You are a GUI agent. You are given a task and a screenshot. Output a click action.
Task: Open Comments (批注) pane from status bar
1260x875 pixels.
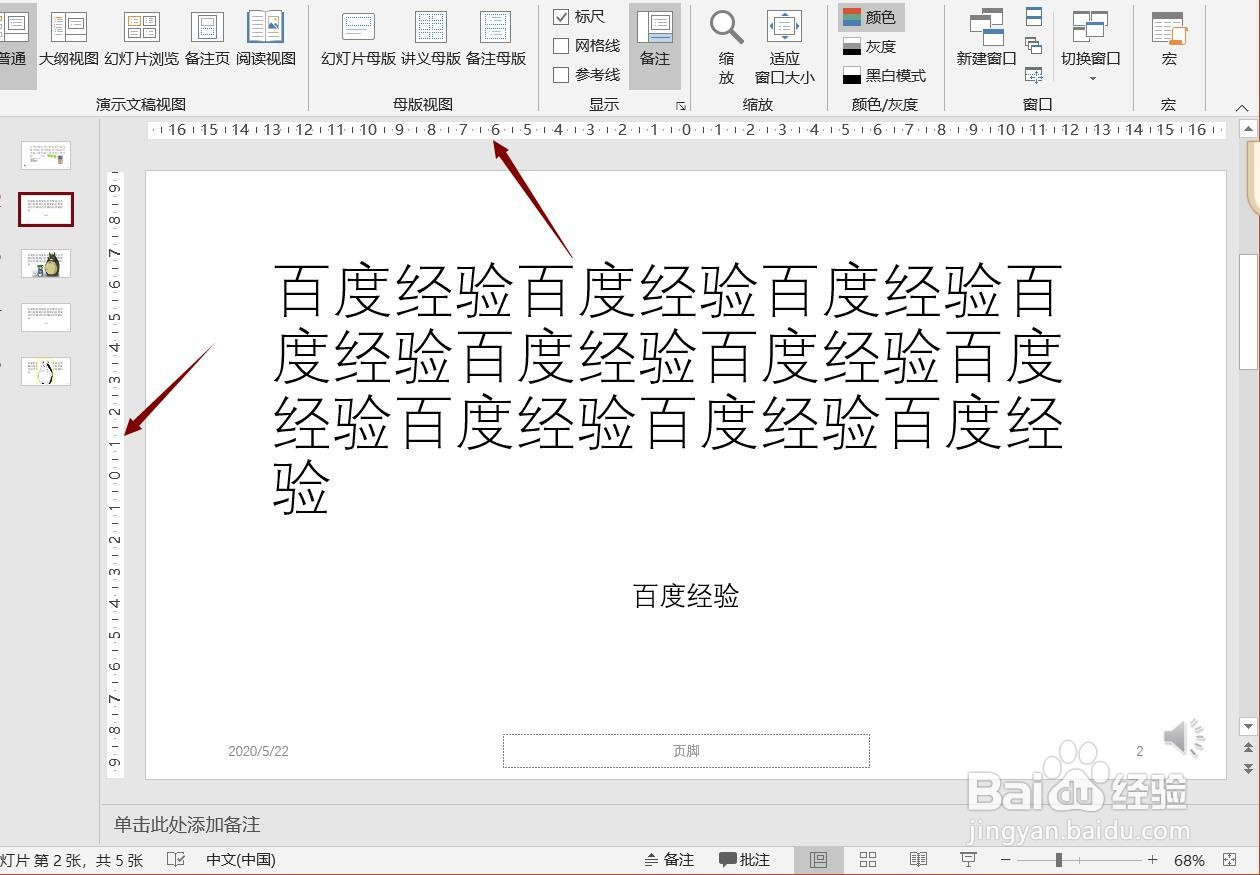(745, 860)
